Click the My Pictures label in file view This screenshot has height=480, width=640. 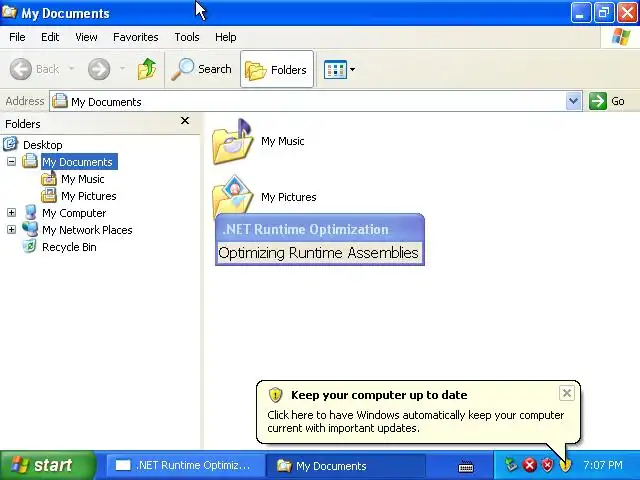(289, 197)
